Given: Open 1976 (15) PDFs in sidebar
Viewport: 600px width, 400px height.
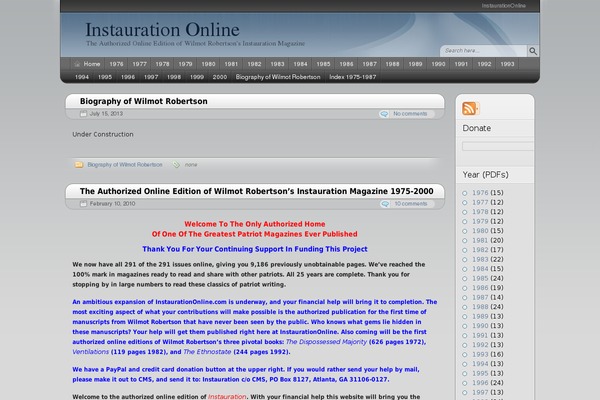Looking at the screenshot, I should pyautogui.click(x=488, y=193).
